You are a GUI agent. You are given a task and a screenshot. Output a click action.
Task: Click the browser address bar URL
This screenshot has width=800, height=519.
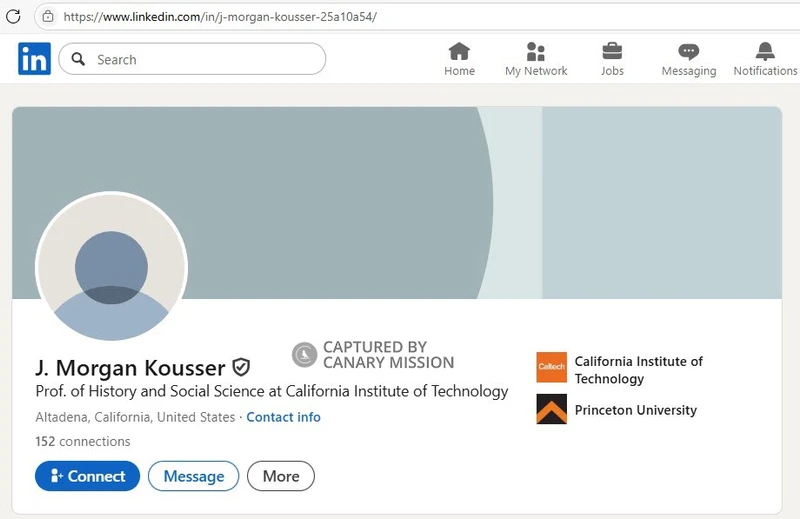220,17
